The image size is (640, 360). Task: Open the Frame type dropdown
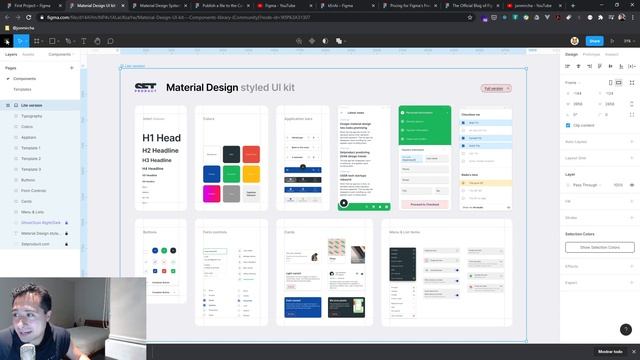click(572, 82)
